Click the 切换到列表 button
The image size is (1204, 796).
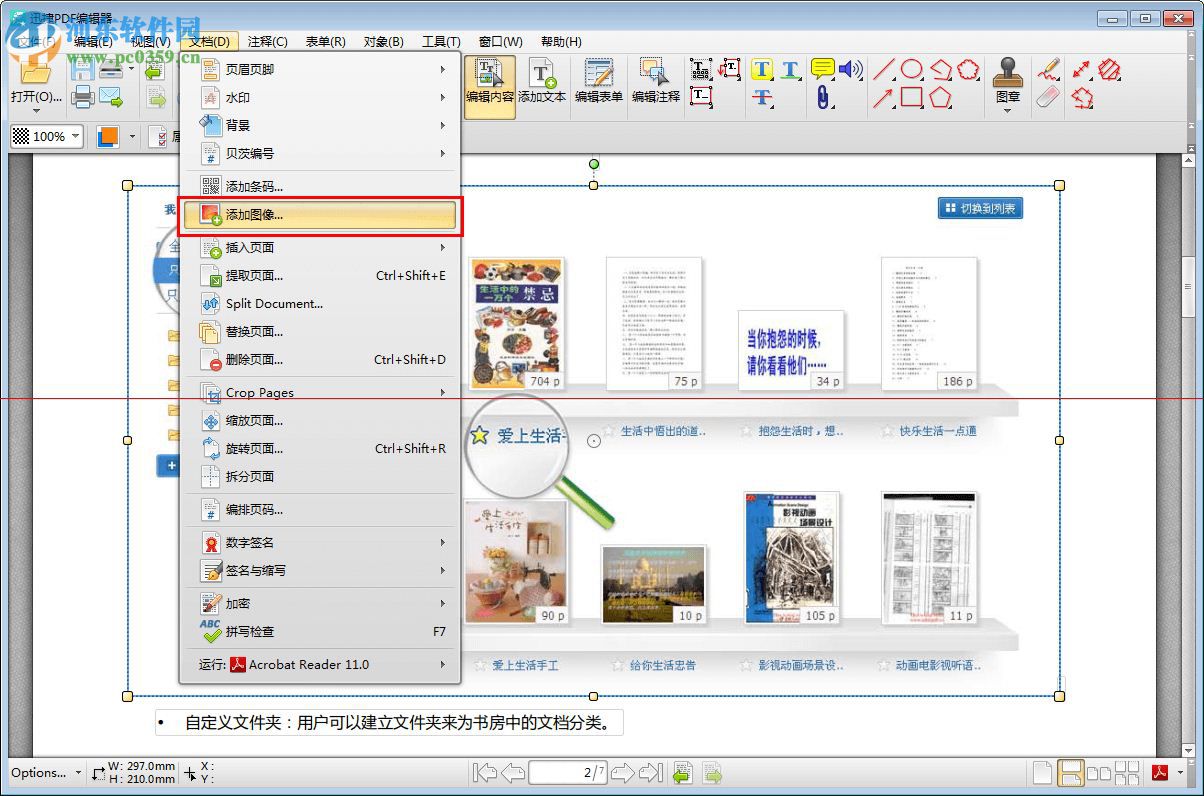(980, 208)
